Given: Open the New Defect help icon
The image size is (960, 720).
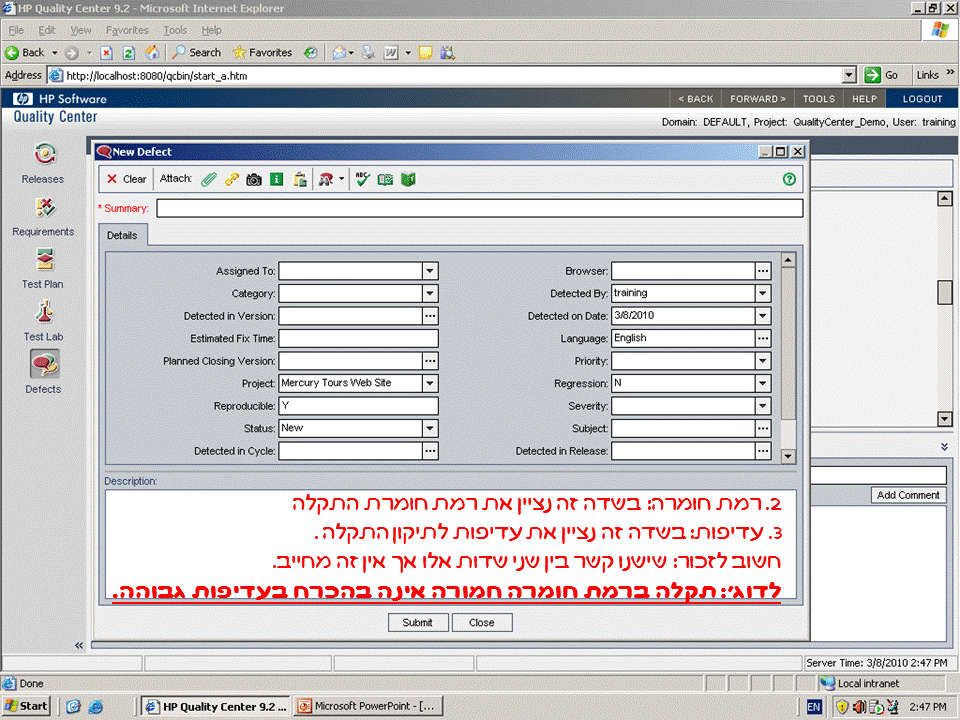Looking at the screenshot, I should tap(789, 179).
